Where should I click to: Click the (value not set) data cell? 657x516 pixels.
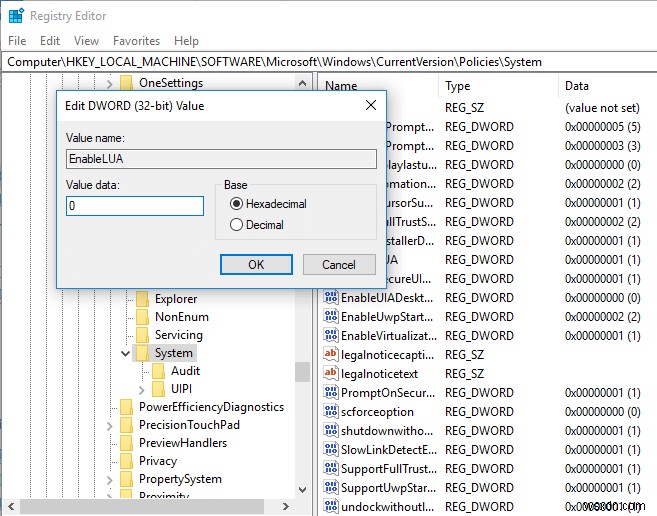pyautogui.click(x=602, y=108)
